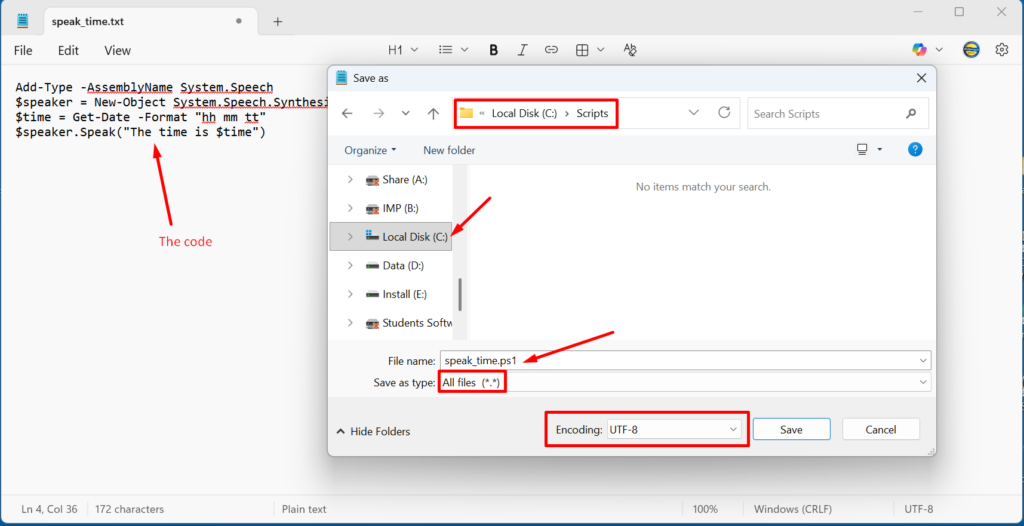Open the View menu
This screenshot has height=526, width=1024.
click(118, 50)
